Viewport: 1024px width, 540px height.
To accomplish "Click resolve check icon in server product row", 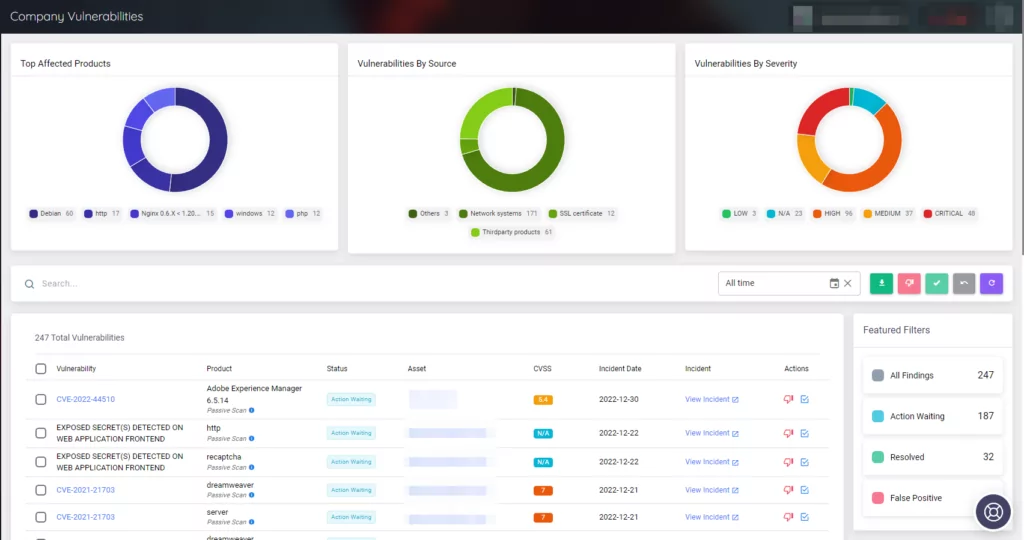I will tap(805, 516).
